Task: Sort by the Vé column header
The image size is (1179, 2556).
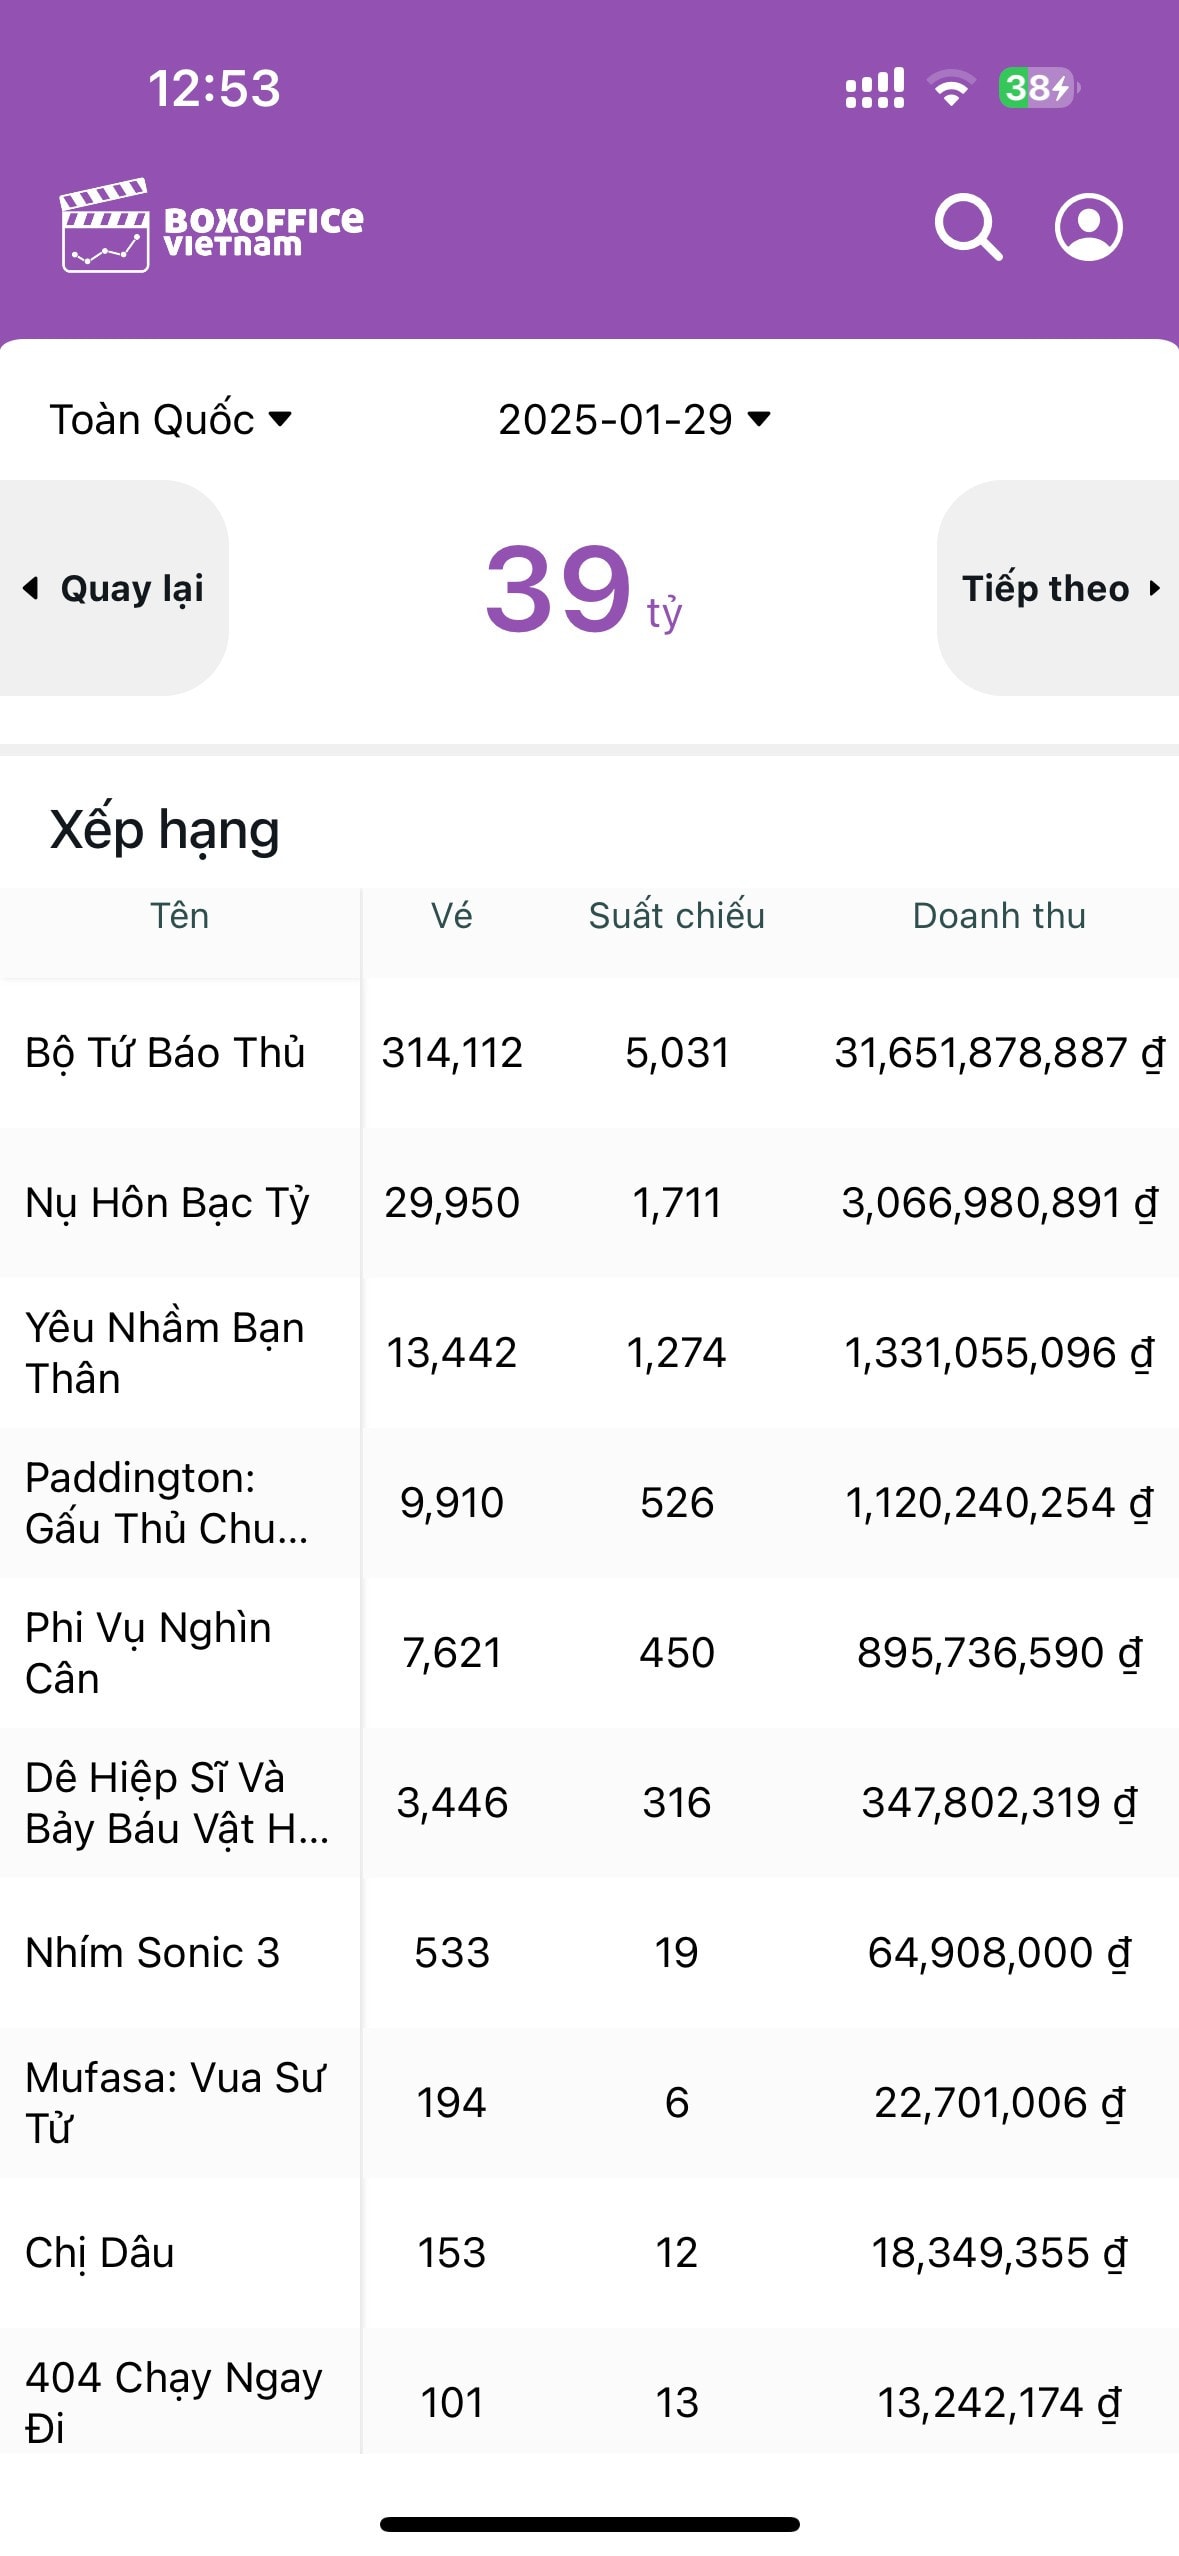Action: pyautogui.click(x=452, y=916)
